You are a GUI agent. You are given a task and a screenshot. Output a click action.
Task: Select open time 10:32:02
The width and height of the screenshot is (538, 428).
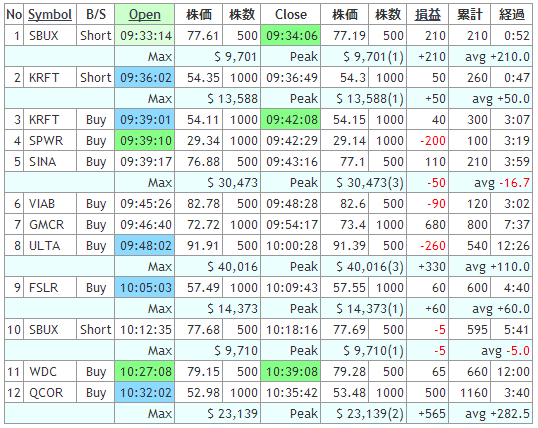pos(144,393)
